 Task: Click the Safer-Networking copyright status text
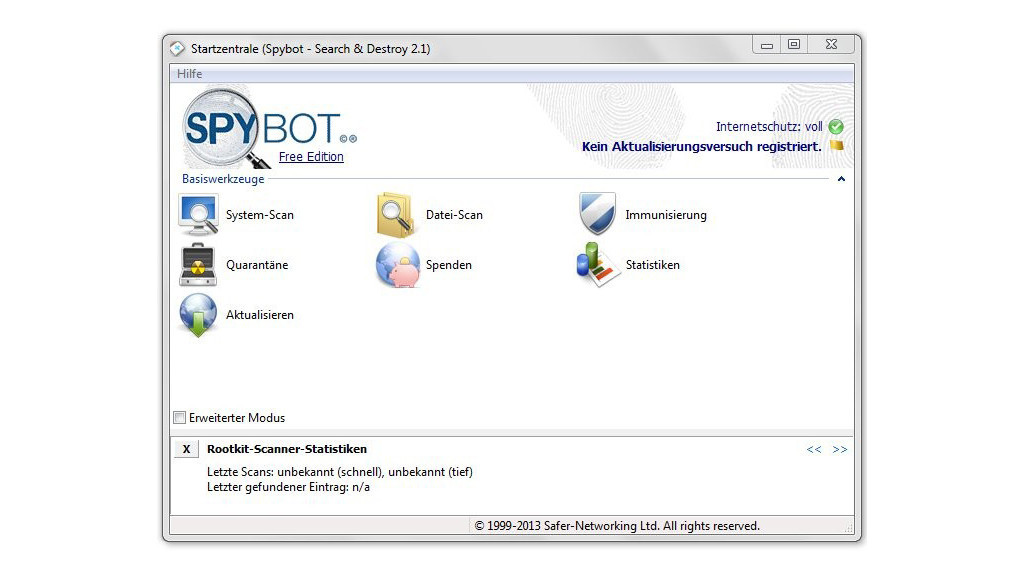617,526
